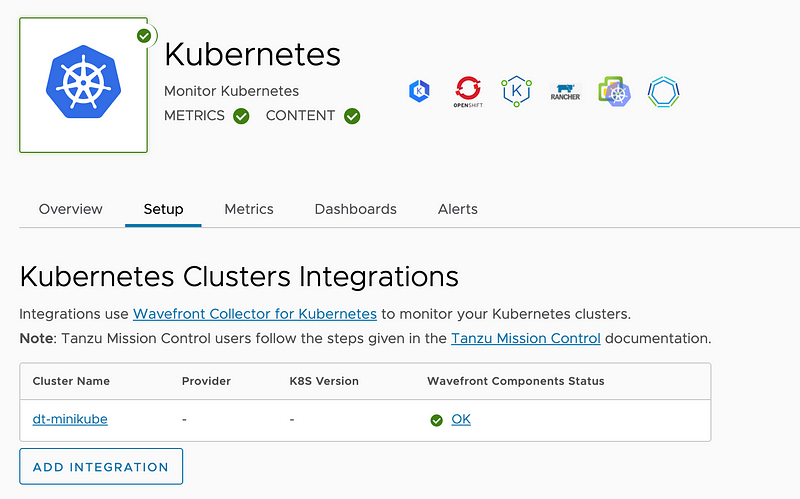
Task: Click the OK status link
Action: tap(461, 419)
